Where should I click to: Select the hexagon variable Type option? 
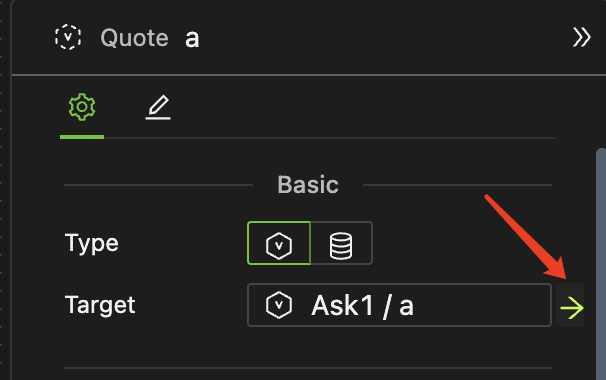click(x=279, y=243)
